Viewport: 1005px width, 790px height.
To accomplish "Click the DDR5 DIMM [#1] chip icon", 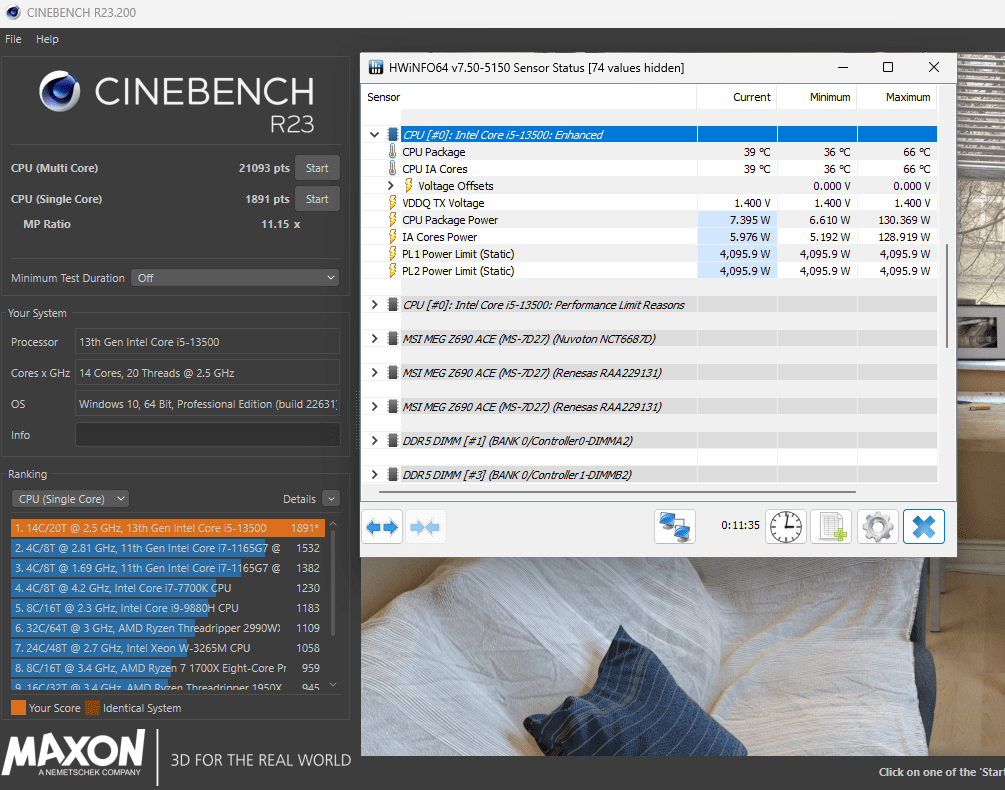I will (x=393, y=440).
